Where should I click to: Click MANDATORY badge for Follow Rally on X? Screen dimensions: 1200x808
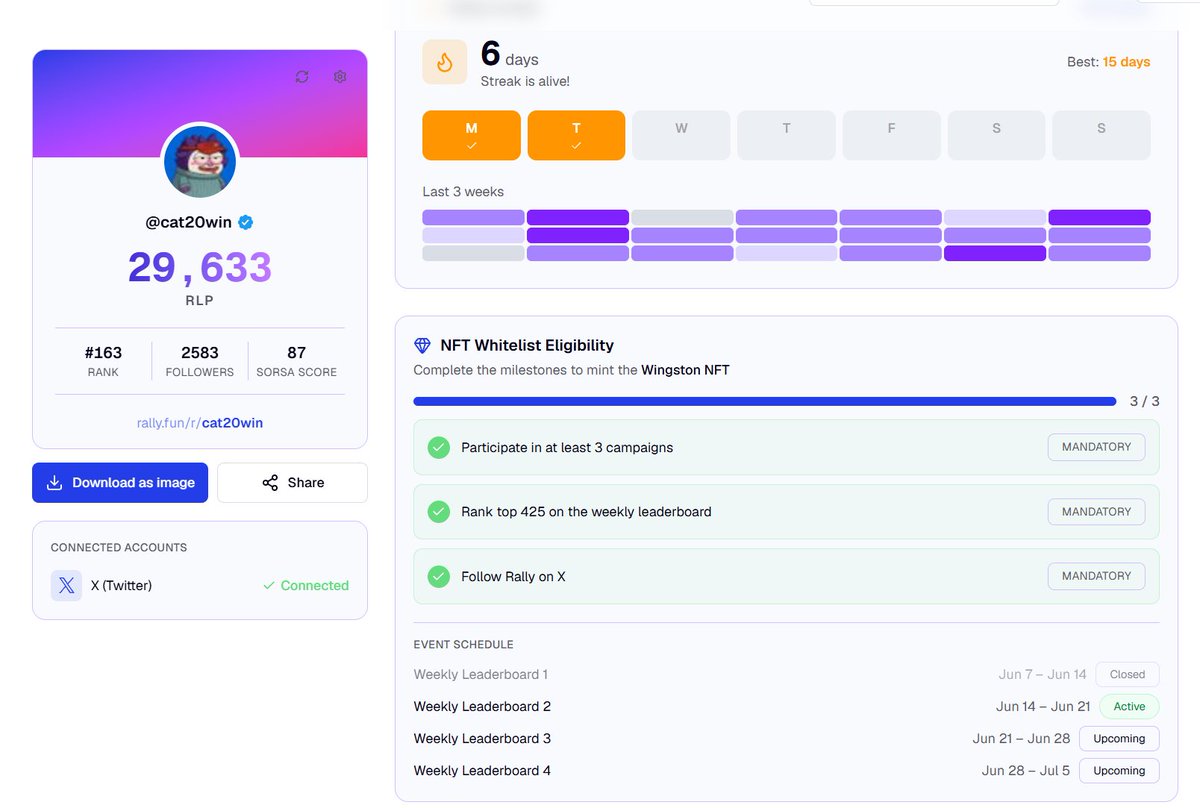pyautogui.click(x=1096, y=576)
